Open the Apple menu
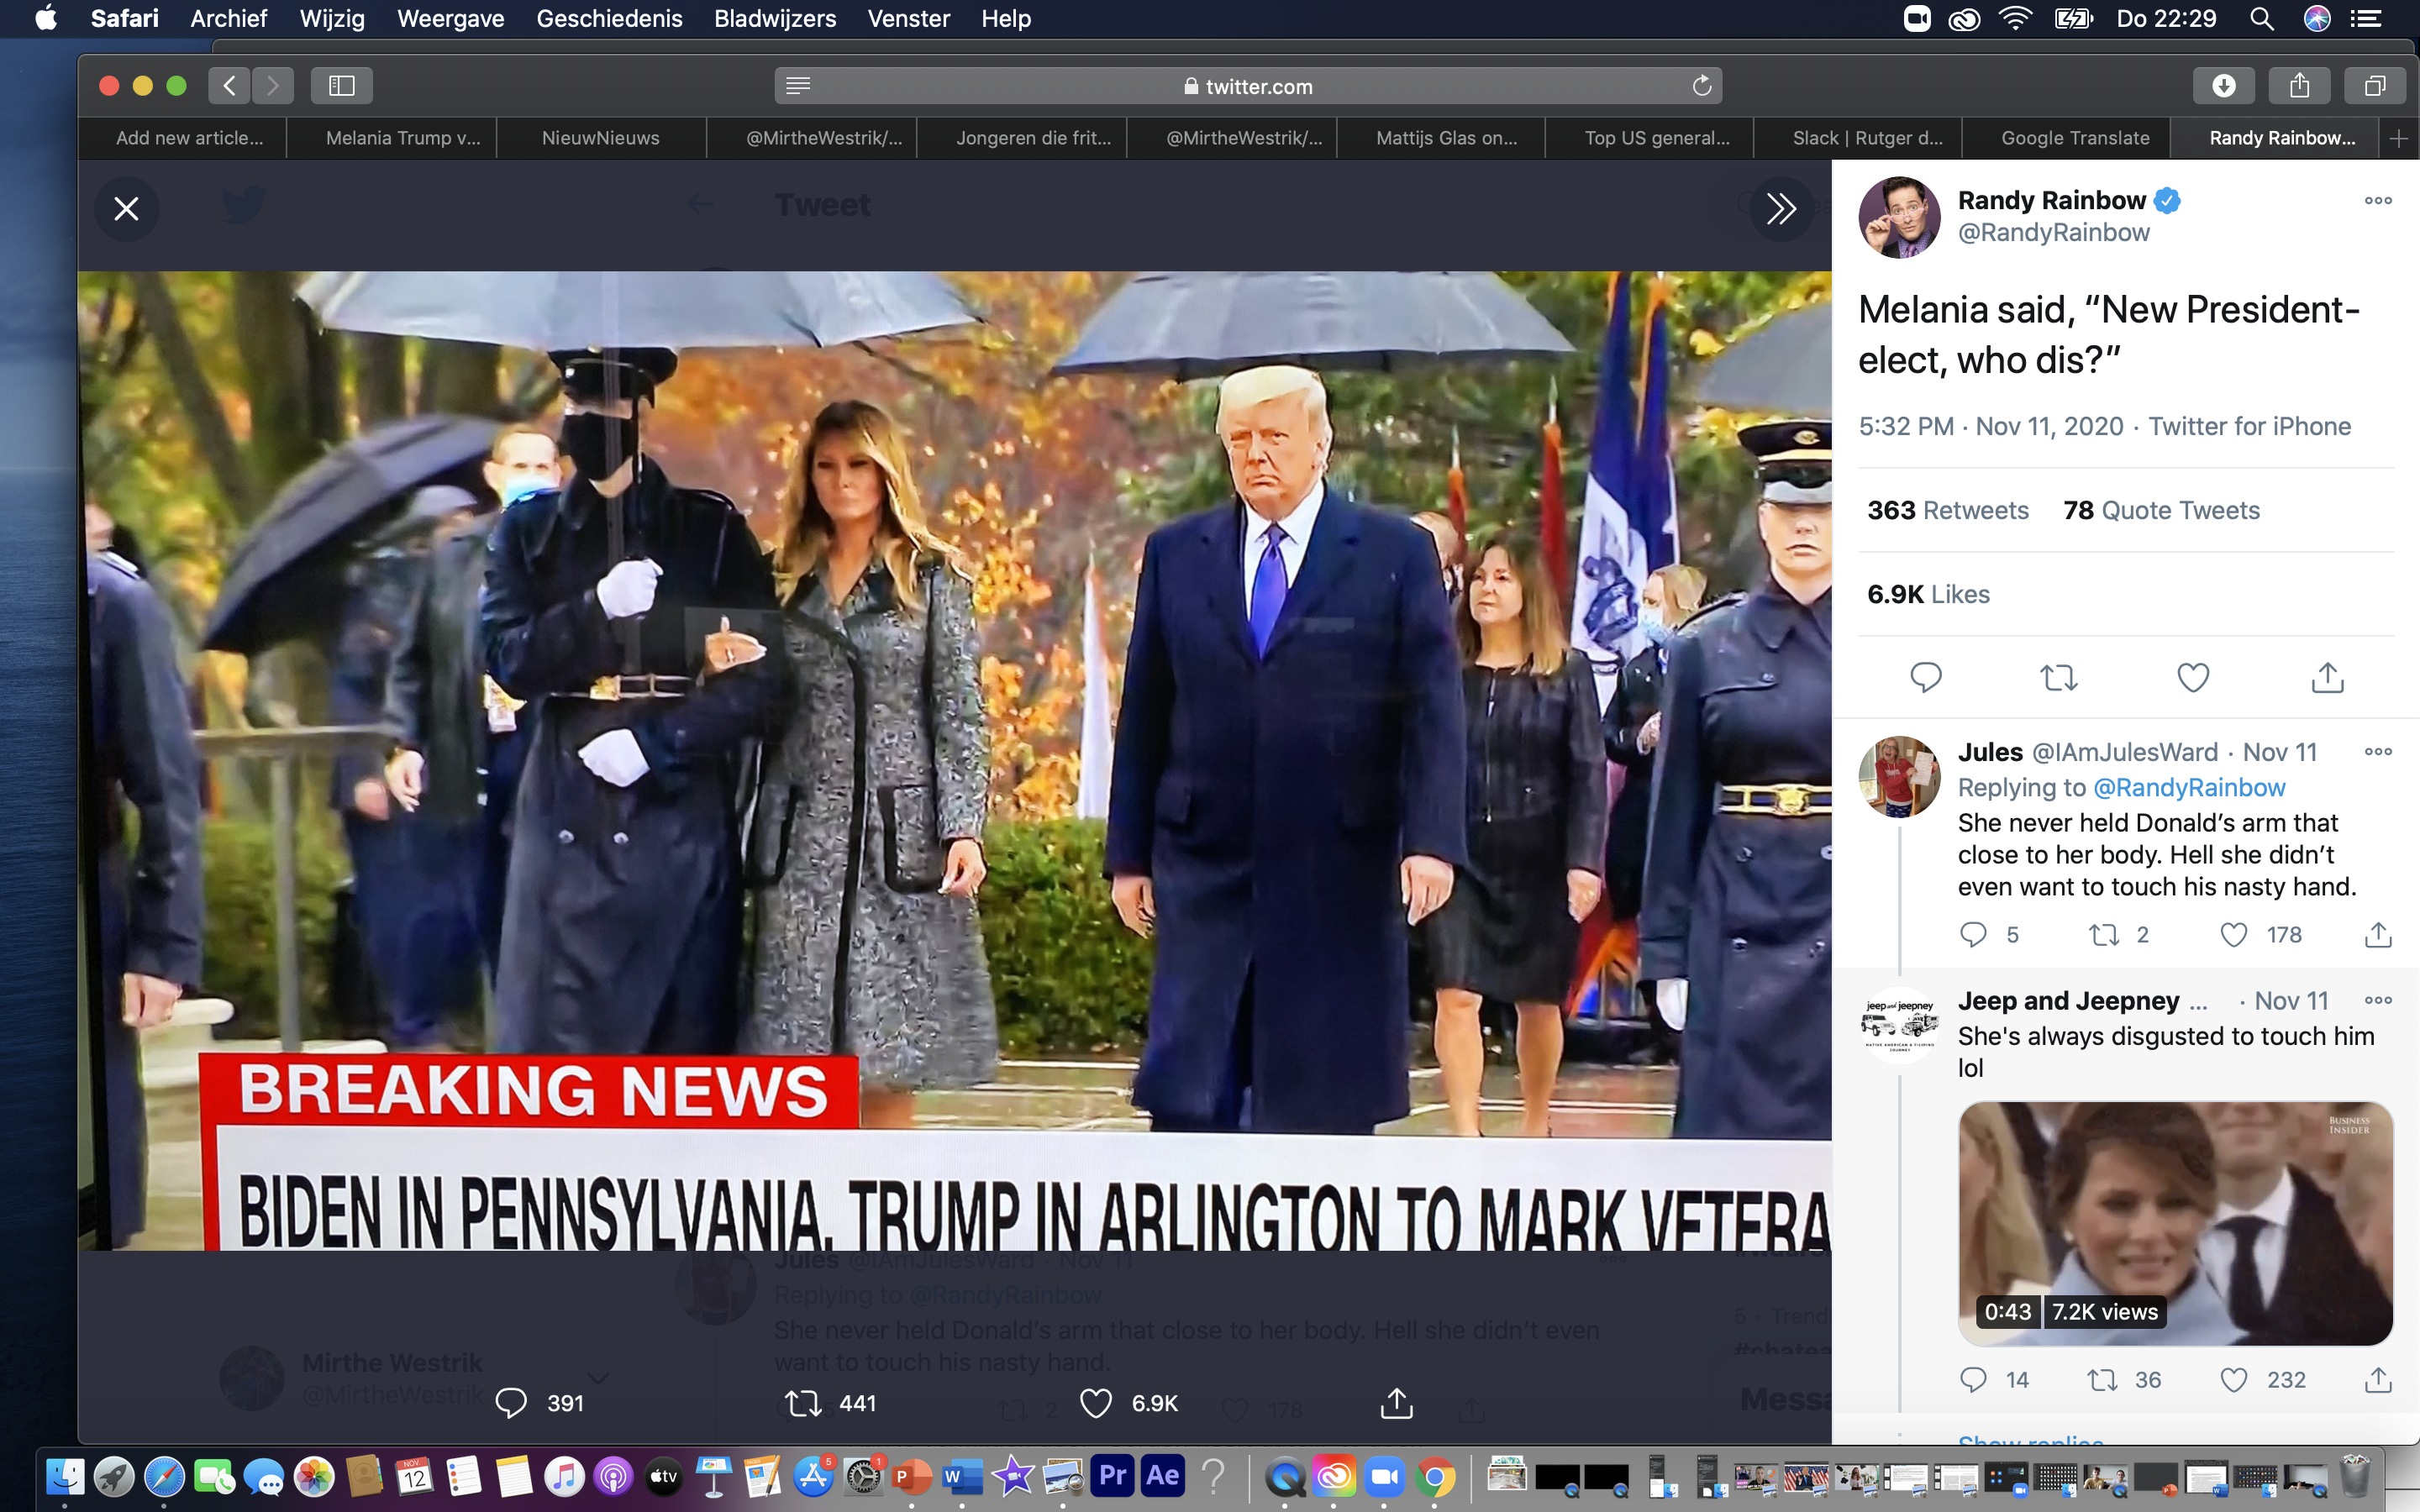The width and height of the screenshot is (2420, 1512). click(46, 19)
